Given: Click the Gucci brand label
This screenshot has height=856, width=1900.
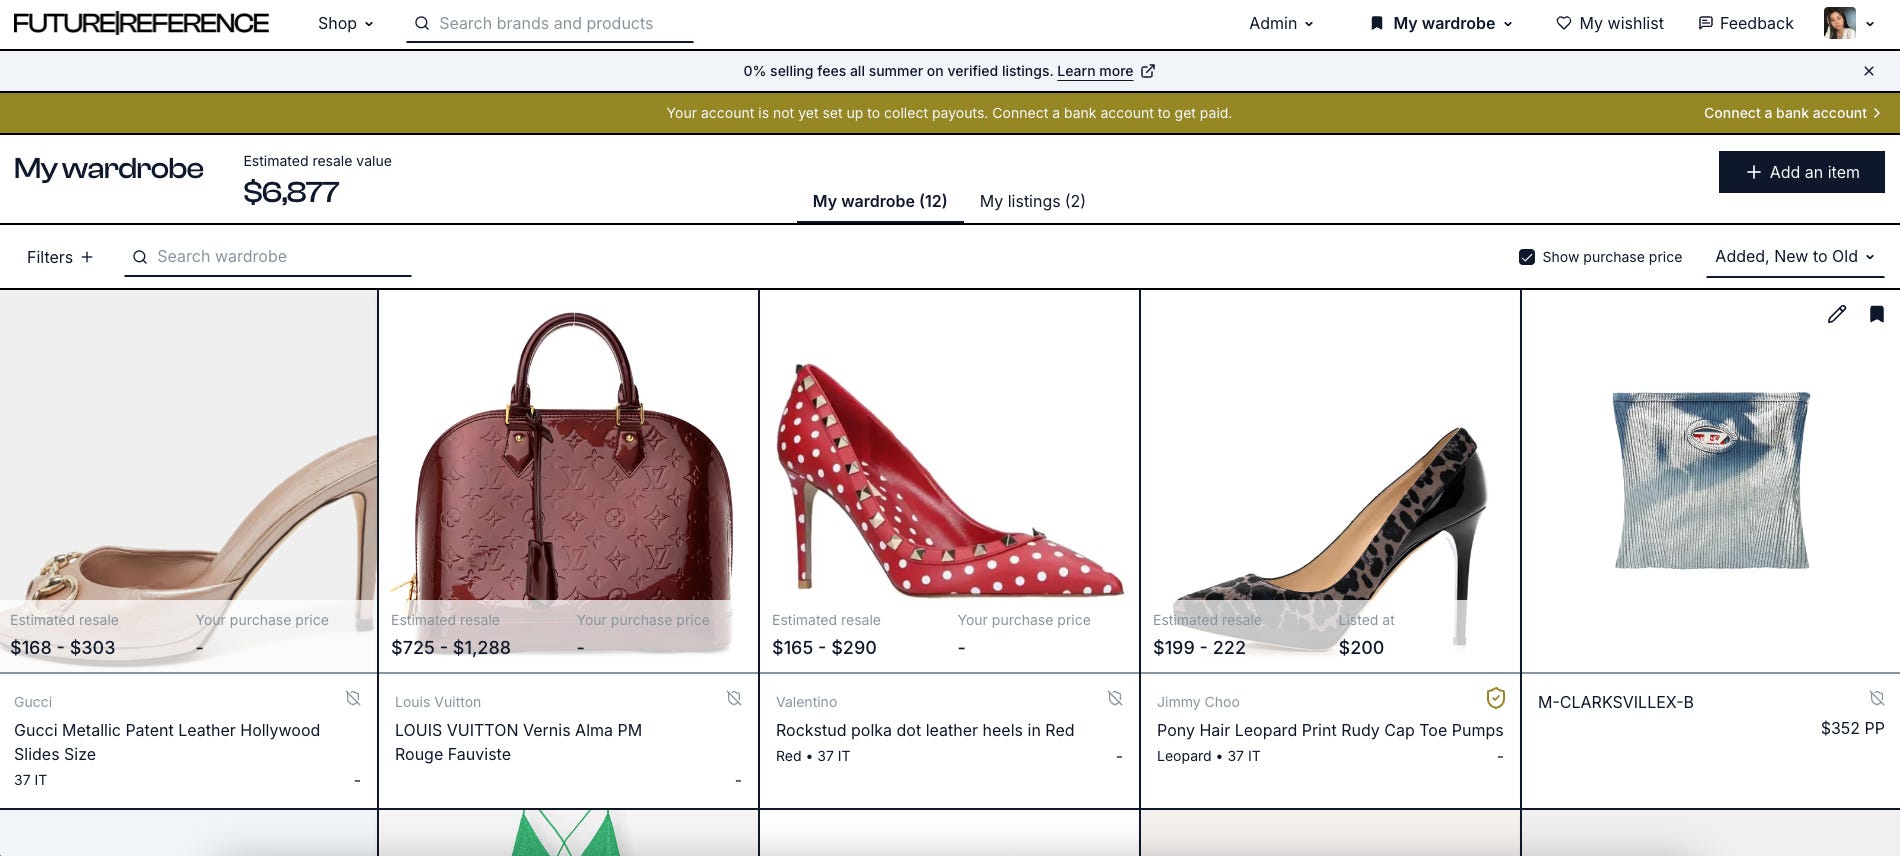Looking at the screenshot, I should tap(33, 702).
